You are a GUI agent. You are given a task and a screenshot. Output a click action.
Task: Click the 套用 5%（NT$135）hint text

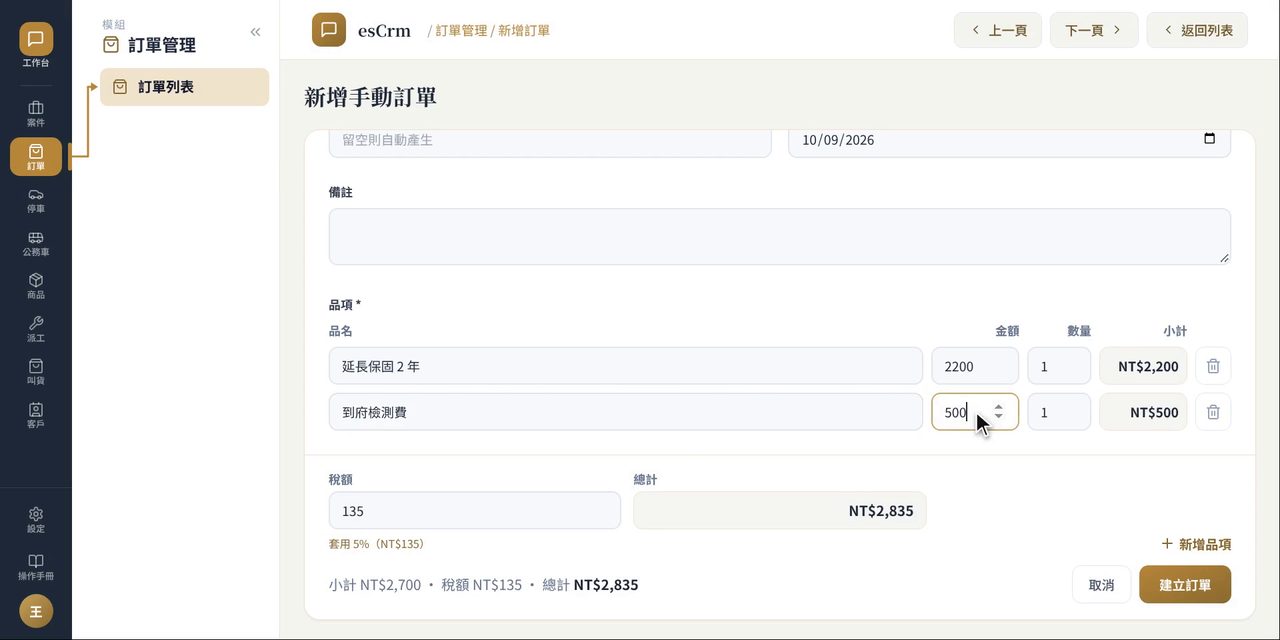377,544
